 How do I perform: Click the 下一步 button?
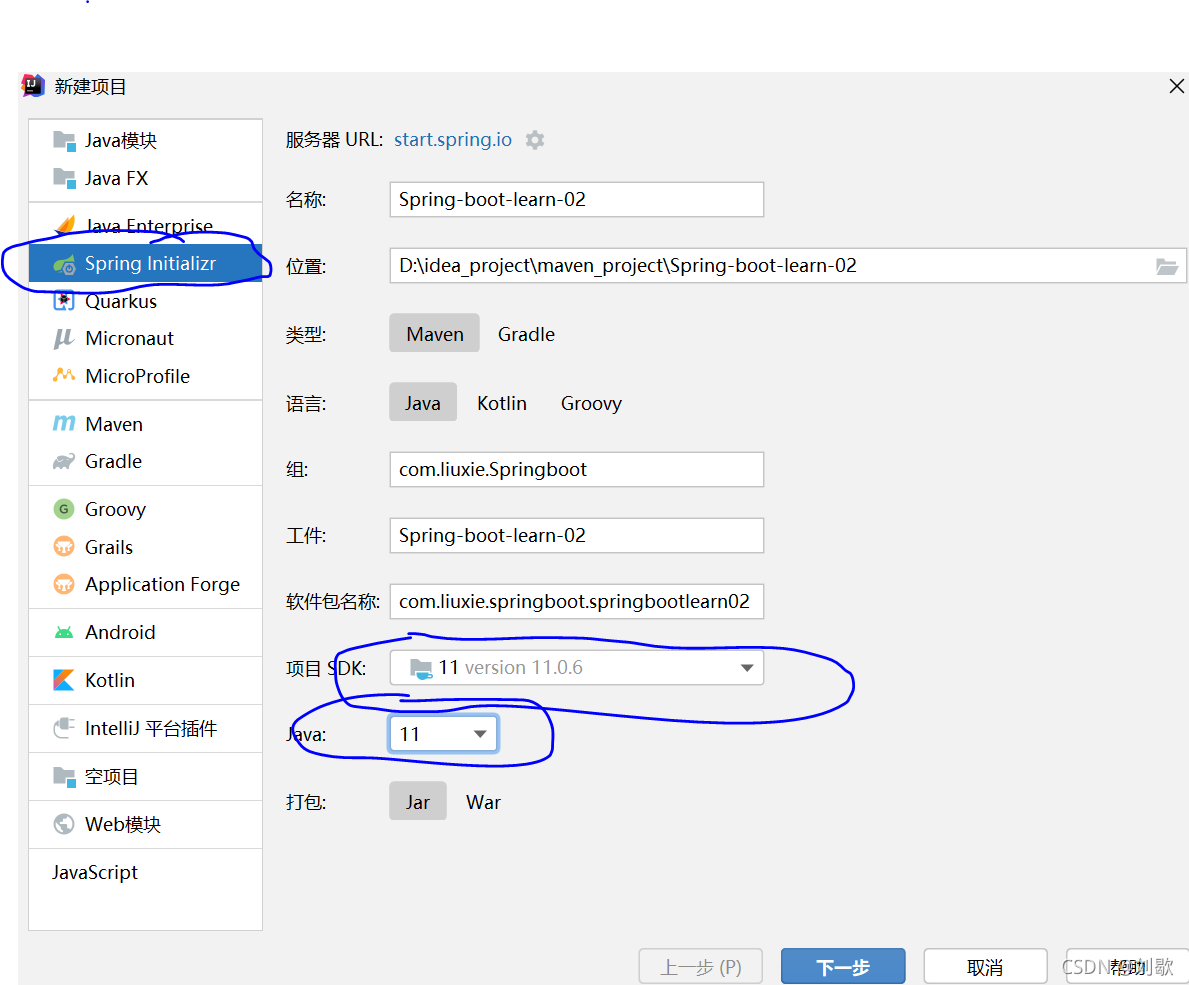pos(843,967)
